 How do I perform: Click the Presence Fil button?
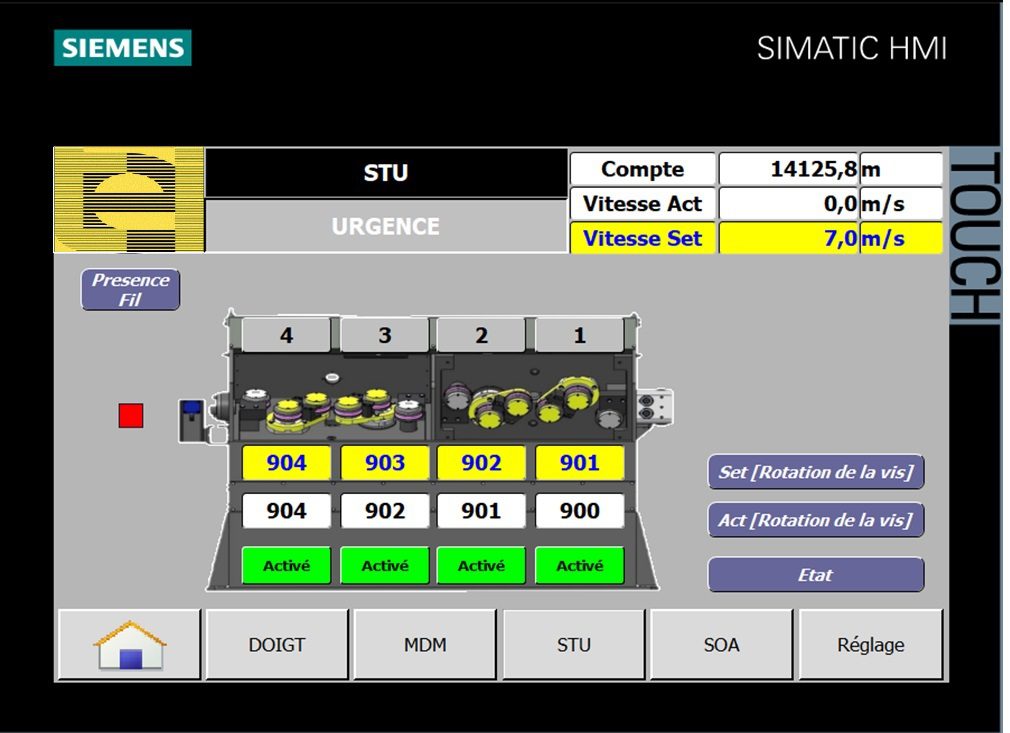131,290
